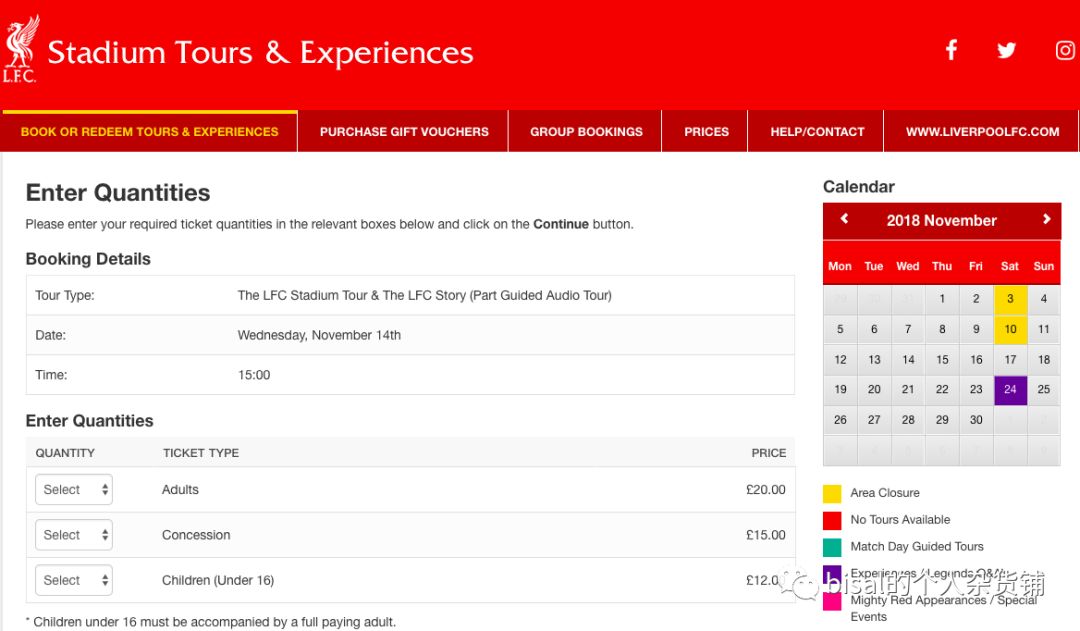This screenshot has width=1080, height=631.
Task: Click the £15.00 Concession price
Action: [x=765, y=535]
